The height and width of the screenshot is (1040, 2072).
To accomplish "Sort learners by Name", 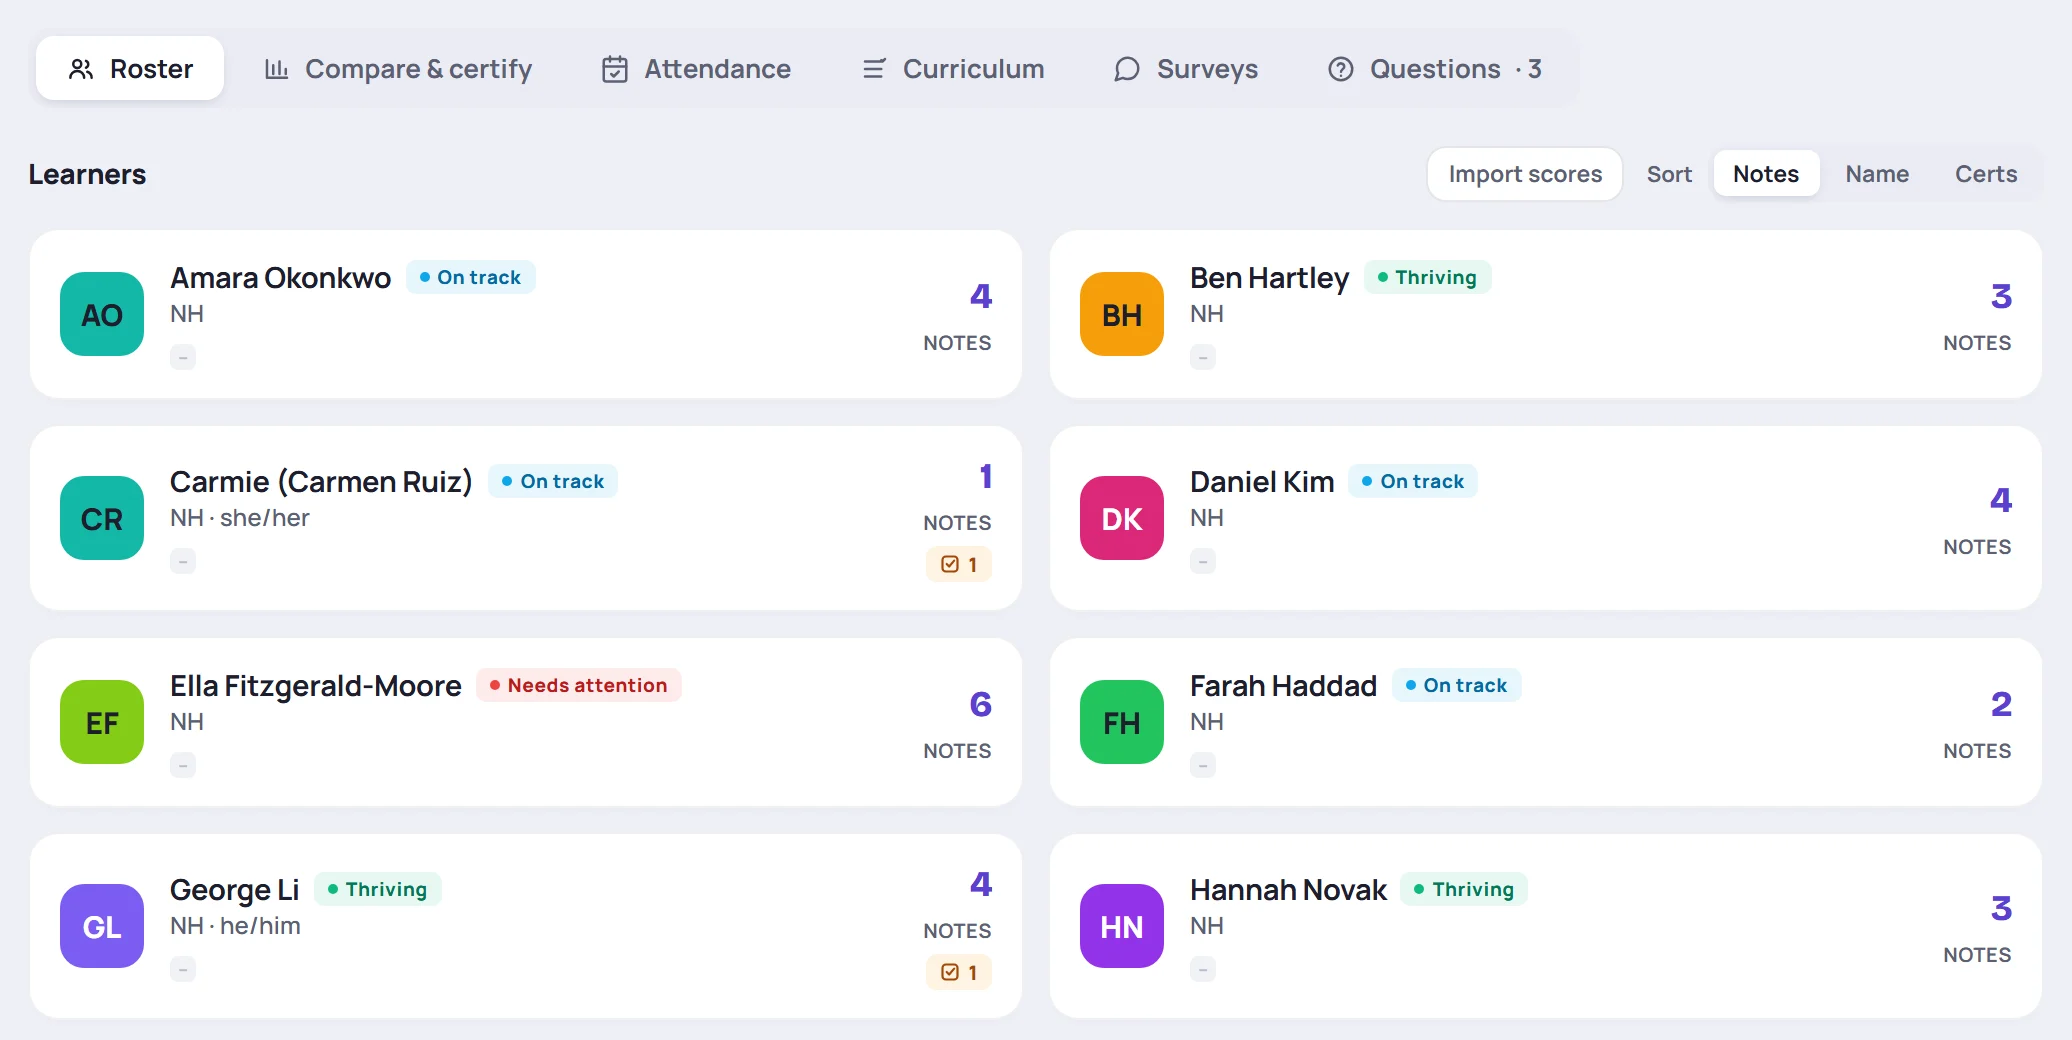I will click(x=1877, y=174).
